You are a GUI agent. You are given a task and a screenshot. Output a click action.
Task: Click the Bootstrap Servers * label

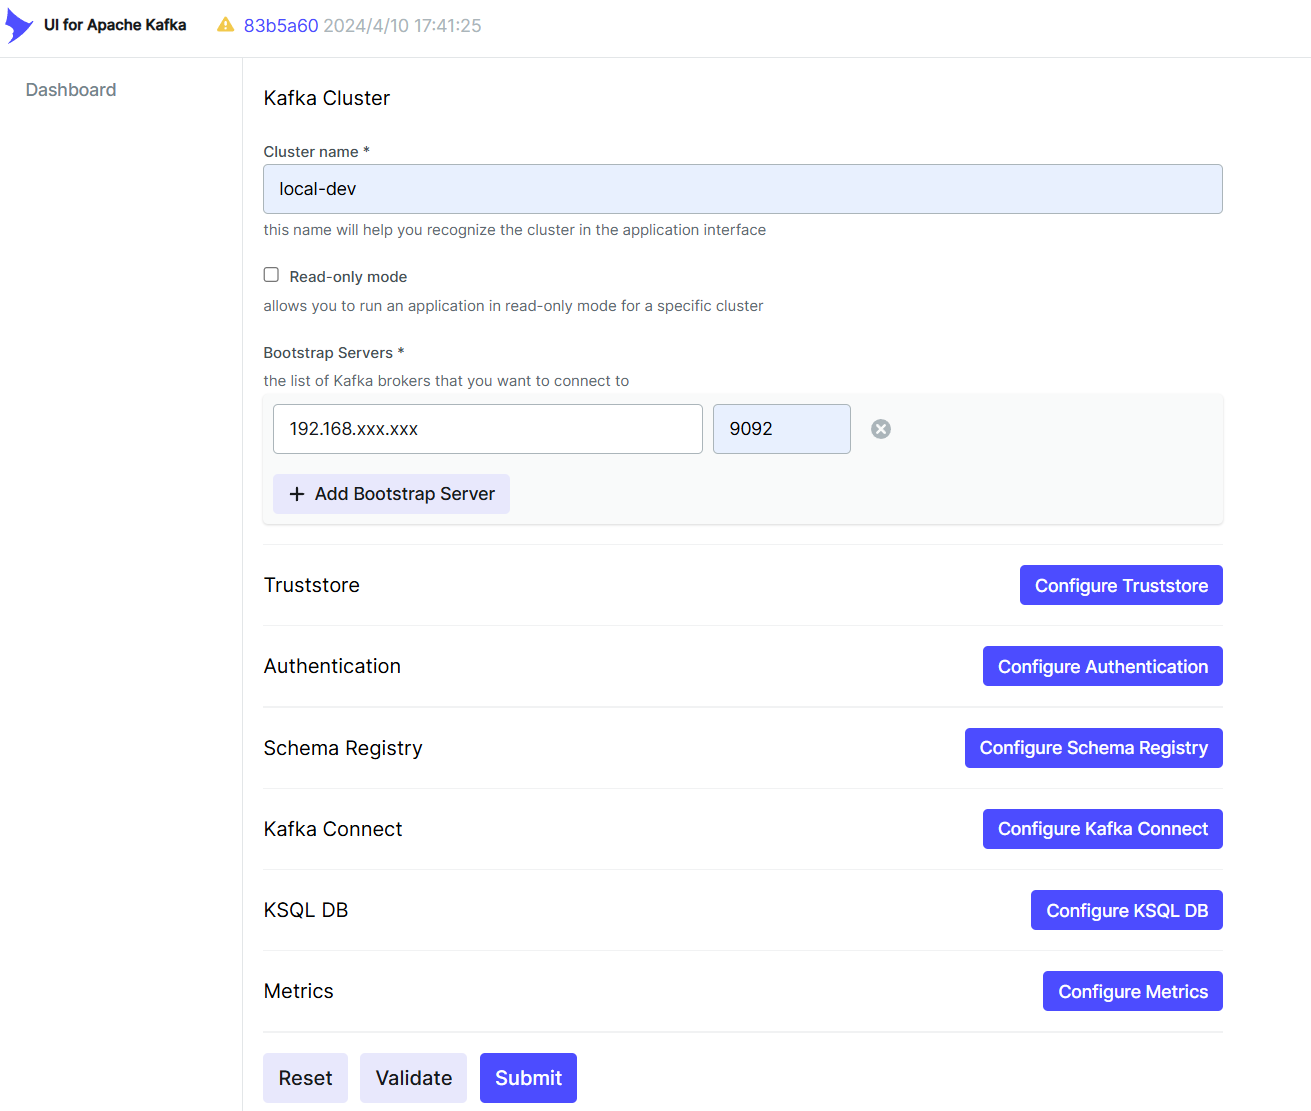tap(334, 353)
